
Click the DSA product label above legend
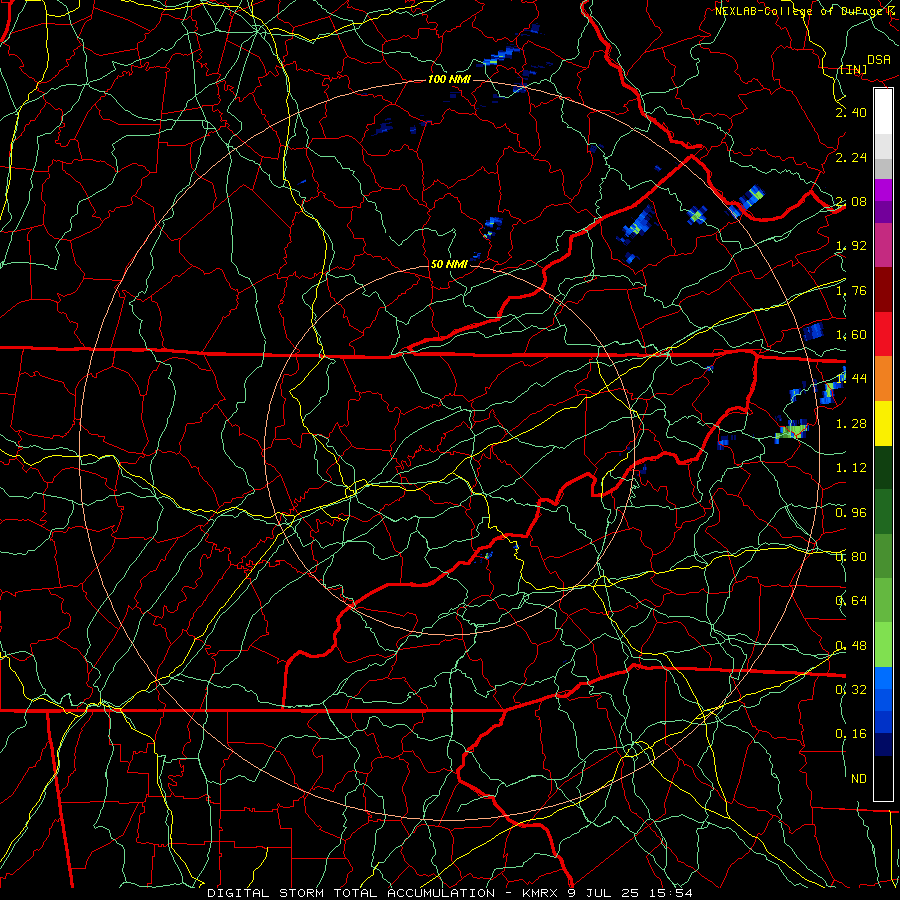click(879, 60)
